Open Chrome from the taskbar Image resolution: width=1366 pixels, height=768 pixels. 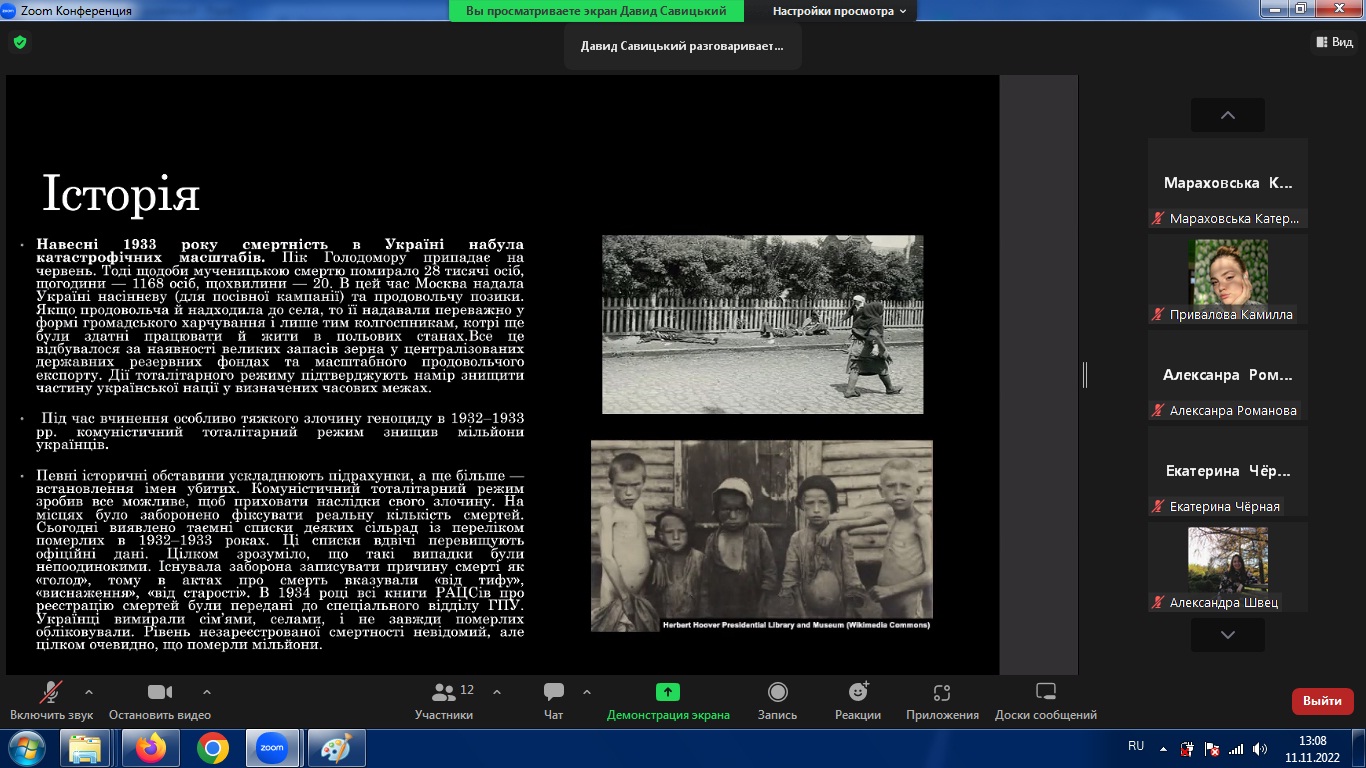(212, 748)
